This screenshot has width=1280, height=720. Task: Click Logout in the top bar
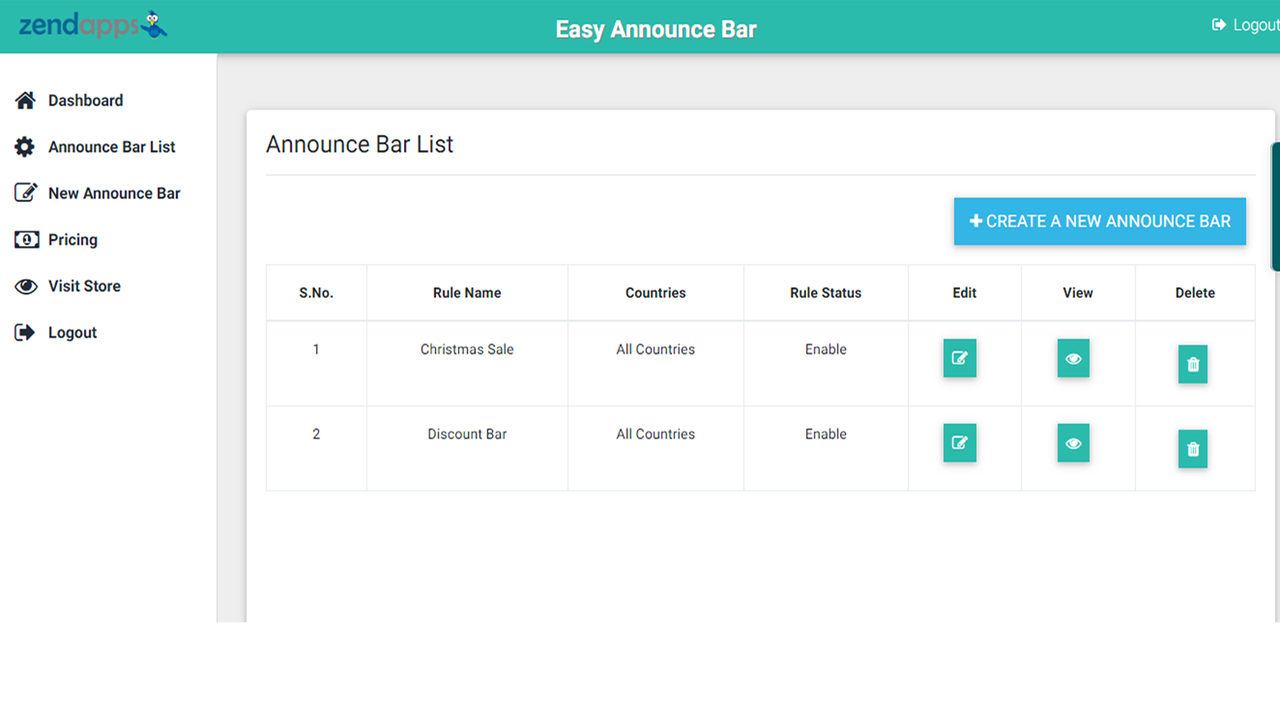1245,25
